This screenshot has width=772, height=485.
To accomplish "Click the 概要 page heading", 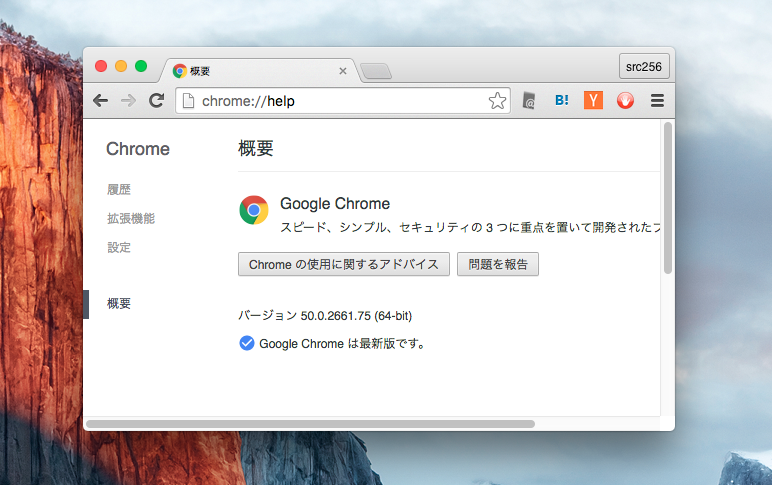I will [x=256, y=148].
